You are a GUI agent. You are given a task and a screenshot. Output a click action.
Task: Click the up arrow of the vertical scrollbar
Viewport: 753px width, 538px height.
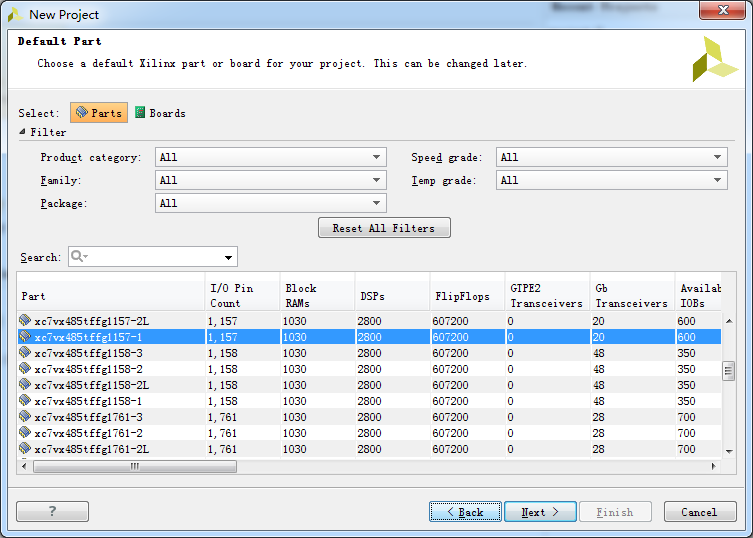point(729,321)
